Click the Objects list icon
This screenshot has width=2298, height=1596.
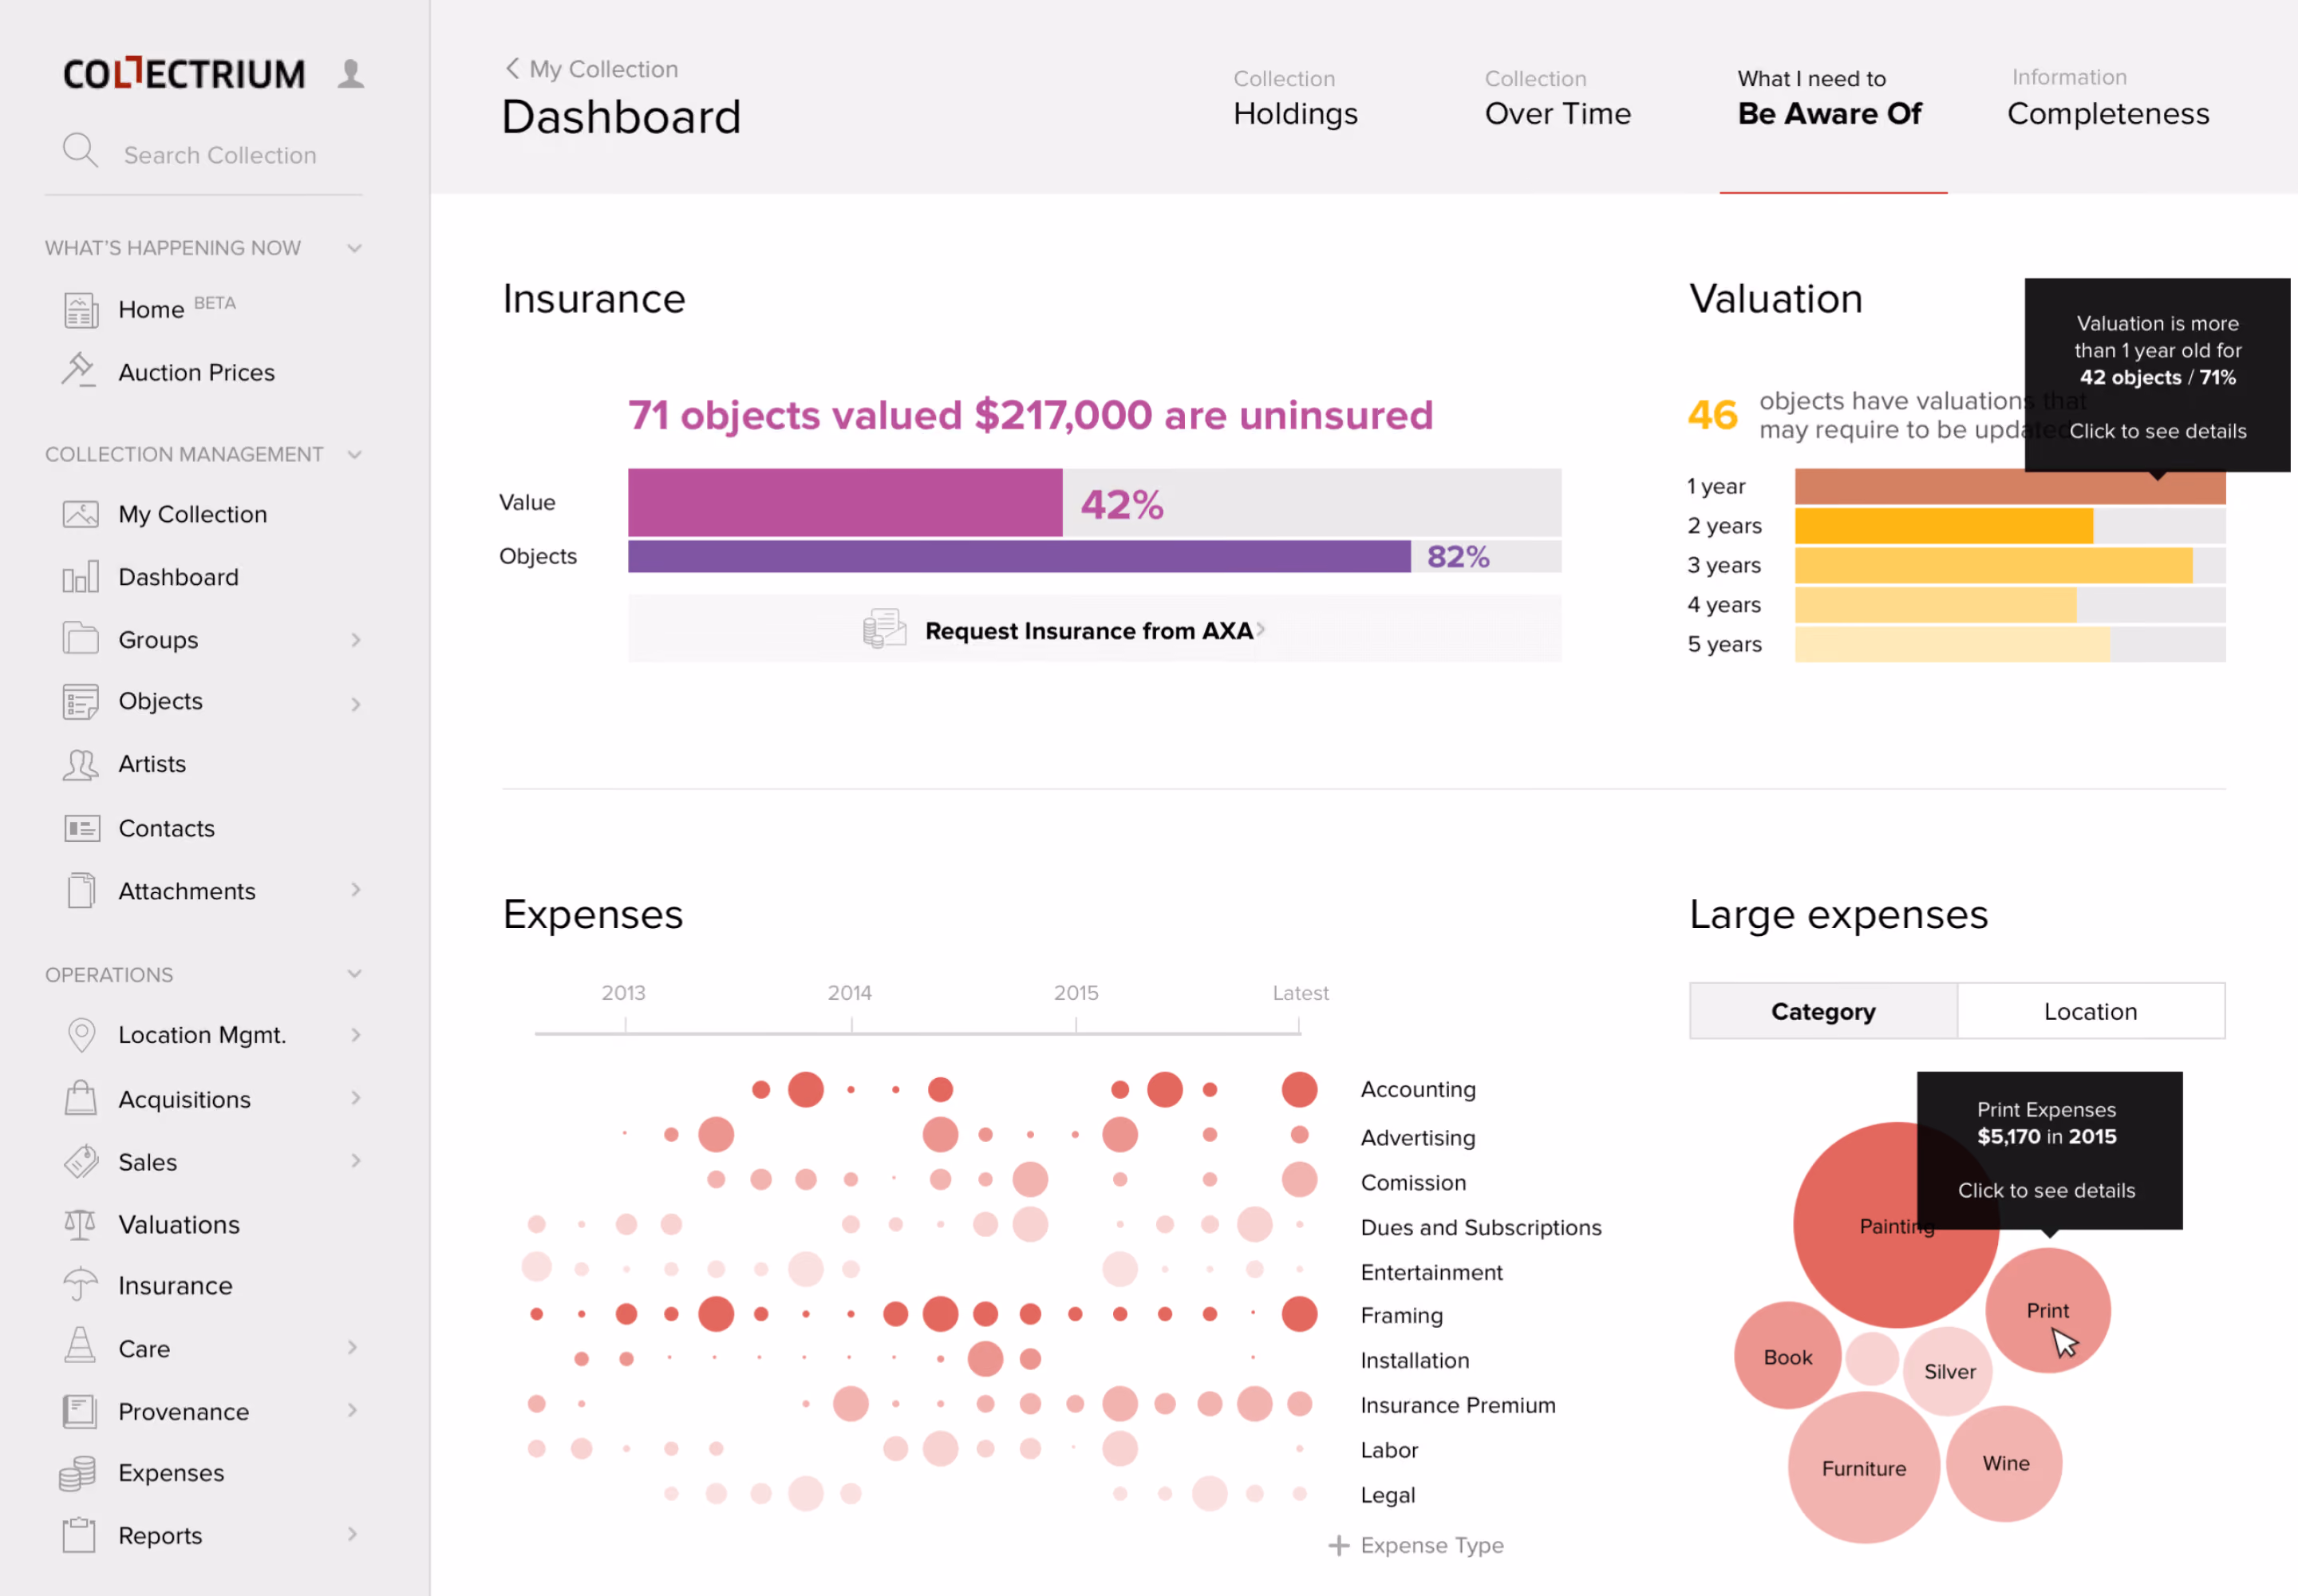[x=81, y=701]
